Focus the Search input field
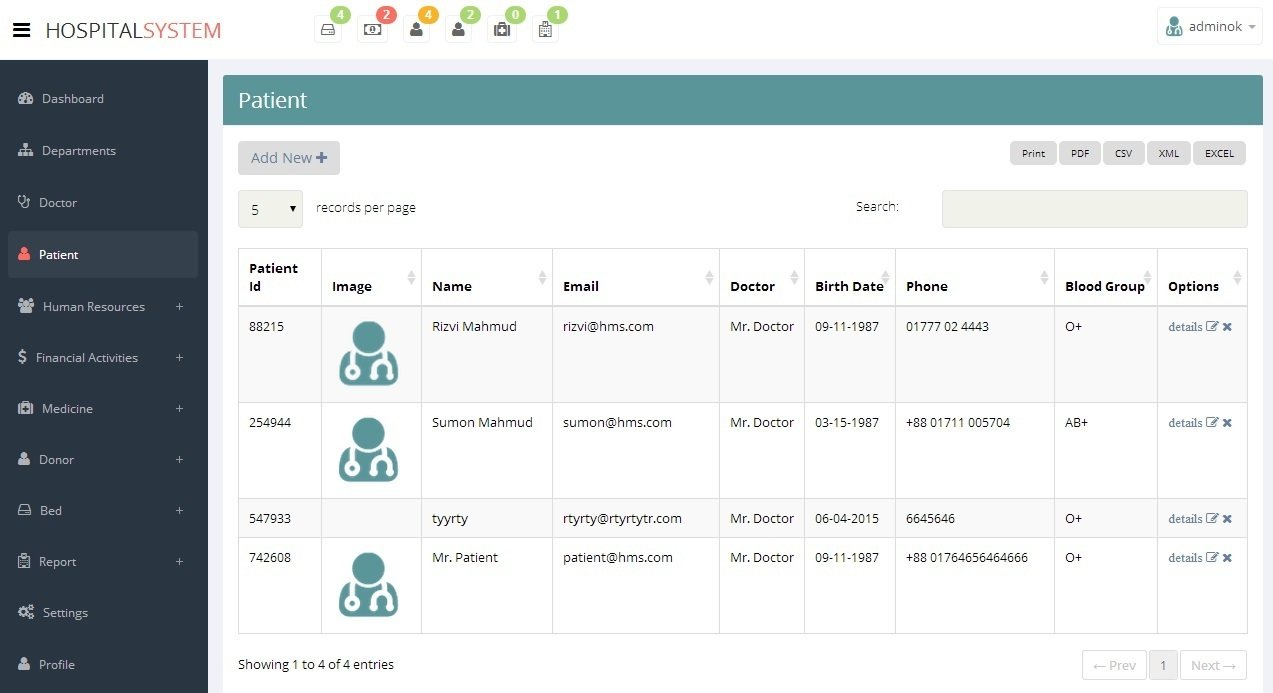This screenshot has width=1273, height=693. [1094, 209]
